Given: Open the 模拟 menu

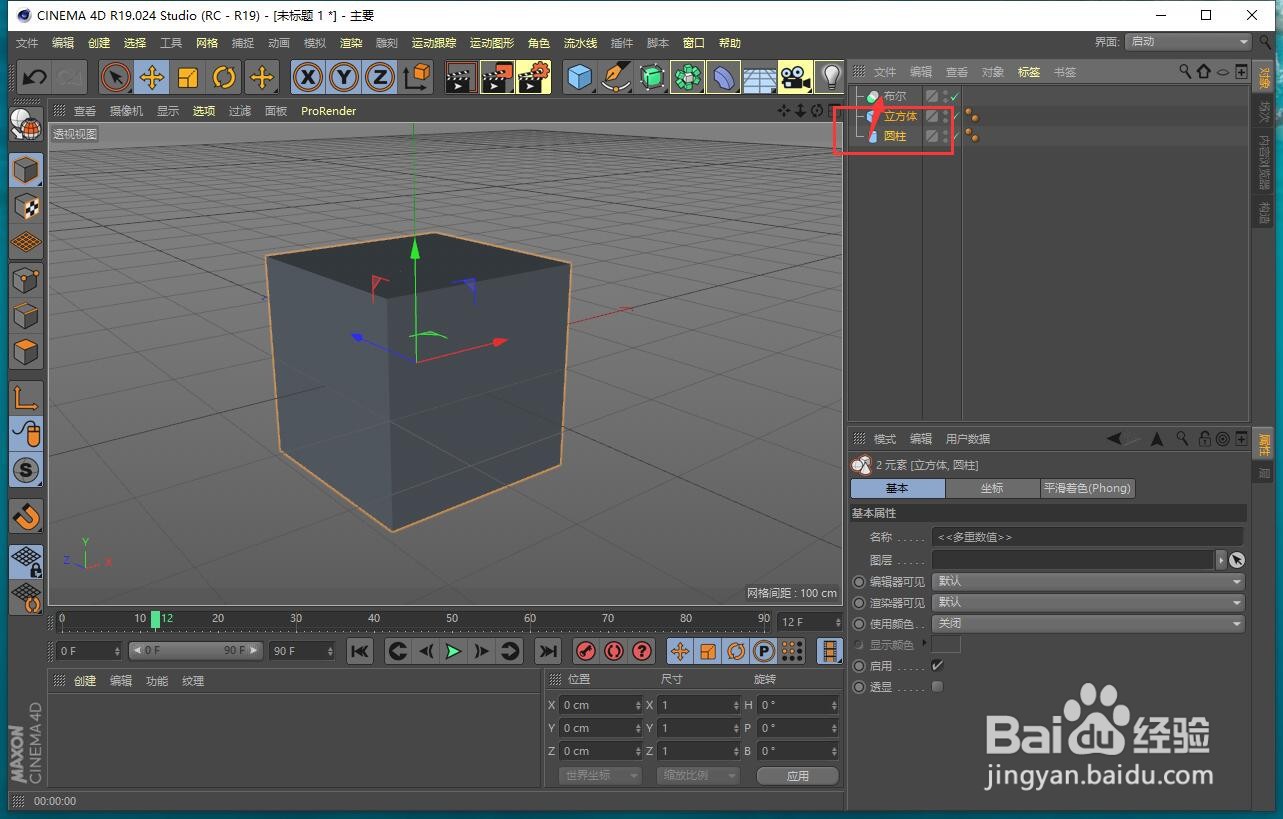Looking at the screenshot, I should [315, 43].
